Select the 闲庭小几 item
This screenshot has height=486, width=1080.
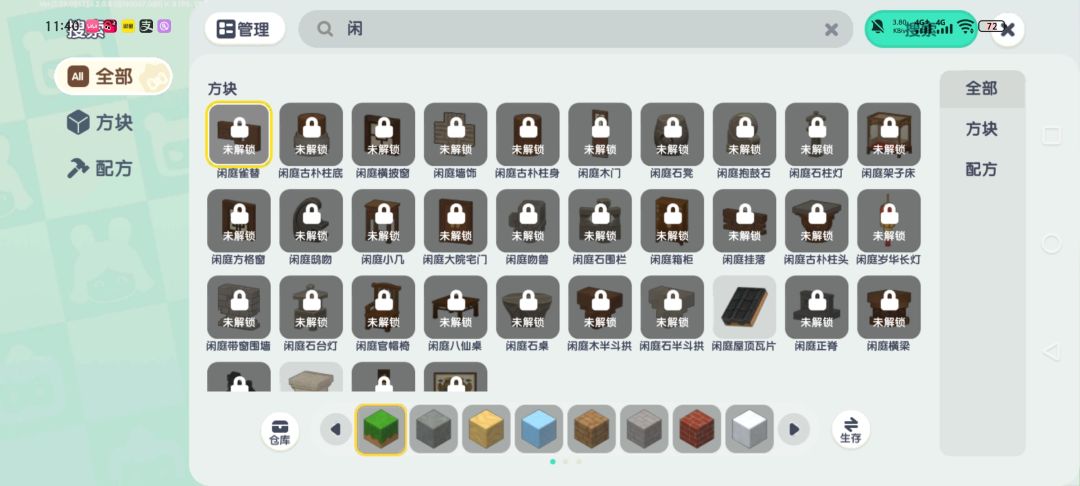pos(383,221)
